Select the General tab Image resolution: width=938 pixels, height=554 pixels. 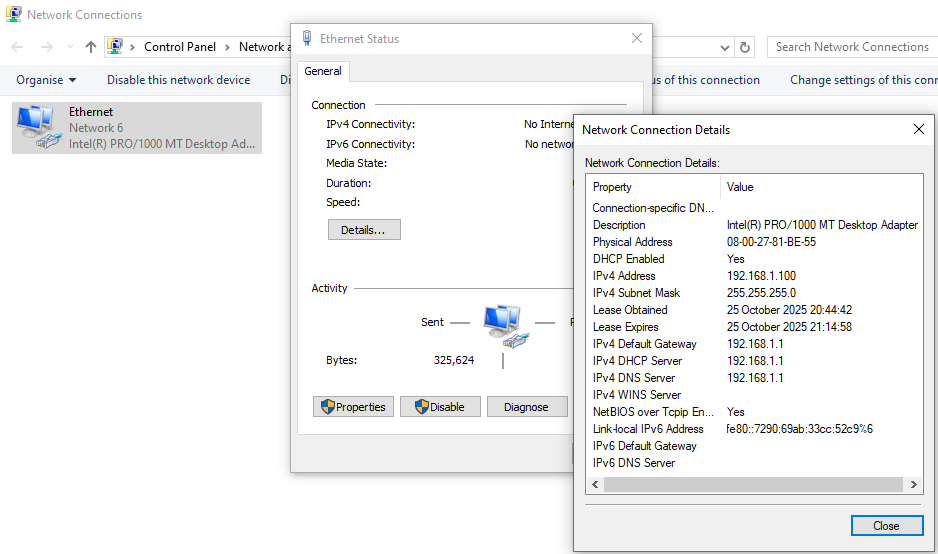pyautogui.click(x=323, y=71)
